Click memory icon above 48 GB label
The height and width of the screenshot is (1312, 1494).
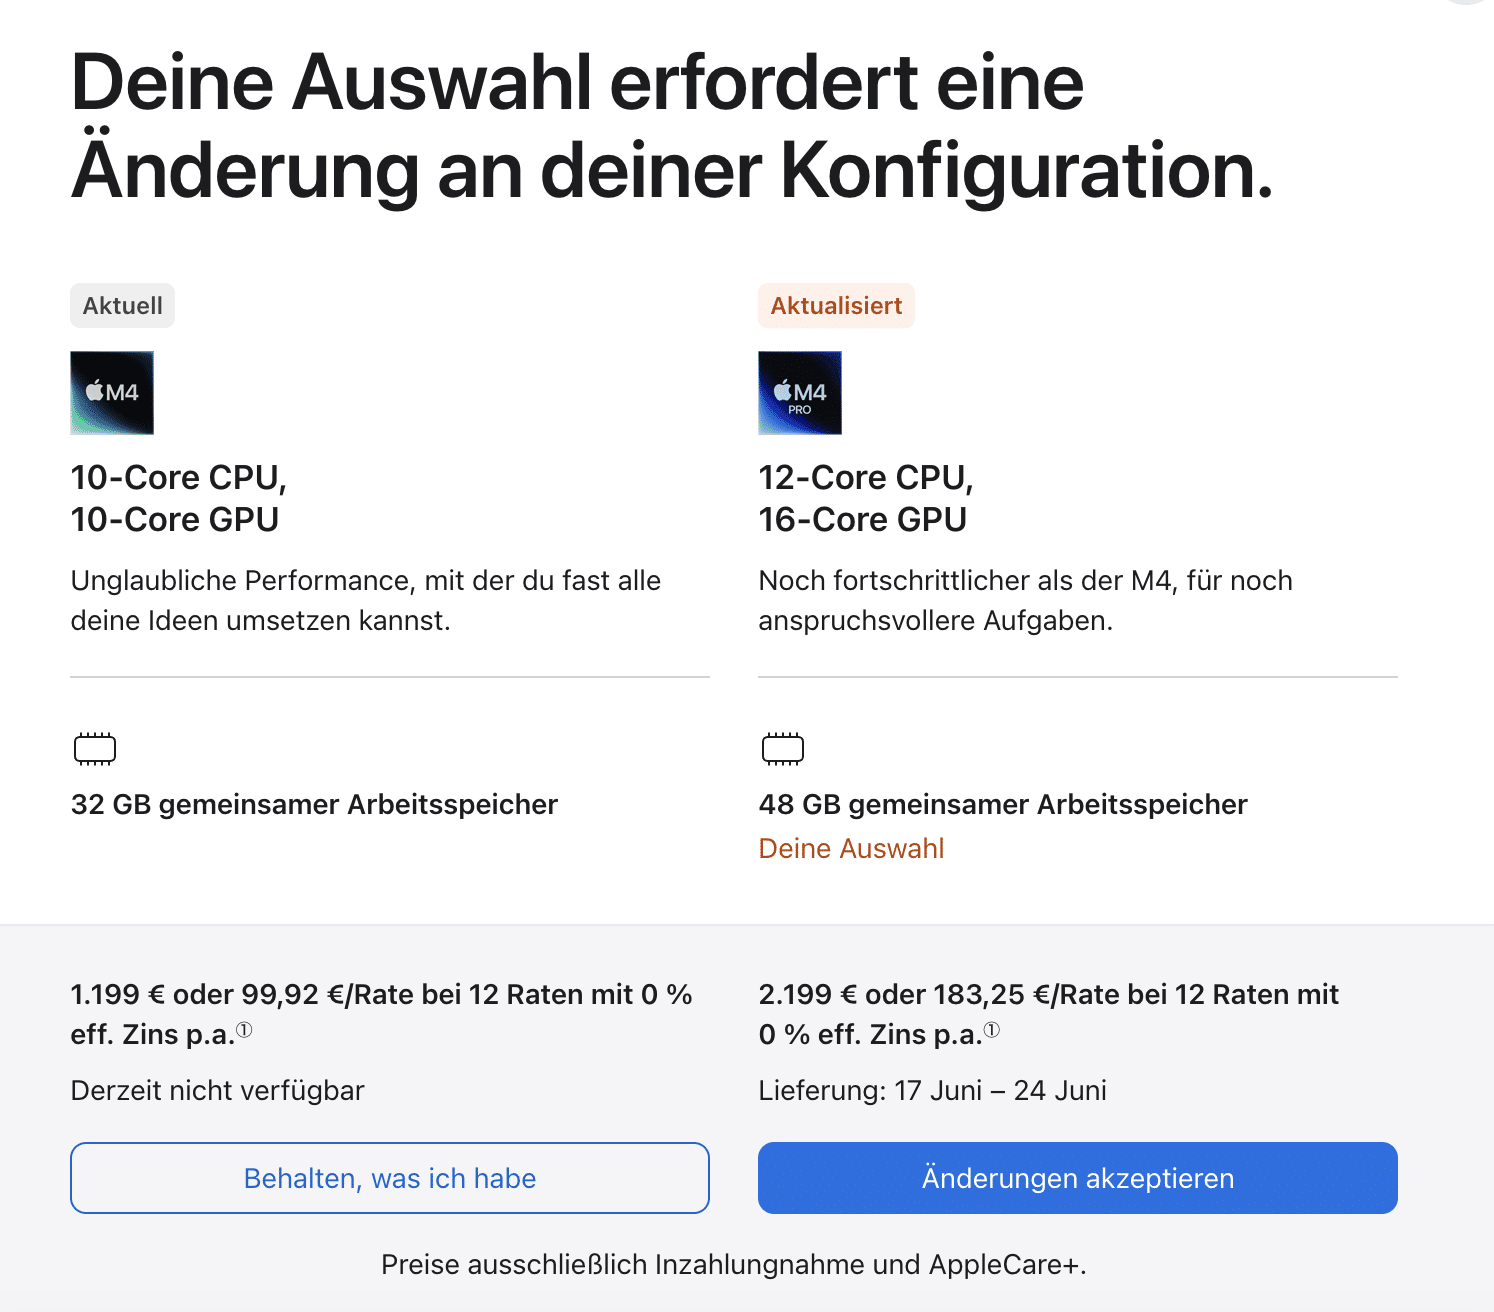pyautogui.click(x=783, y=749)
